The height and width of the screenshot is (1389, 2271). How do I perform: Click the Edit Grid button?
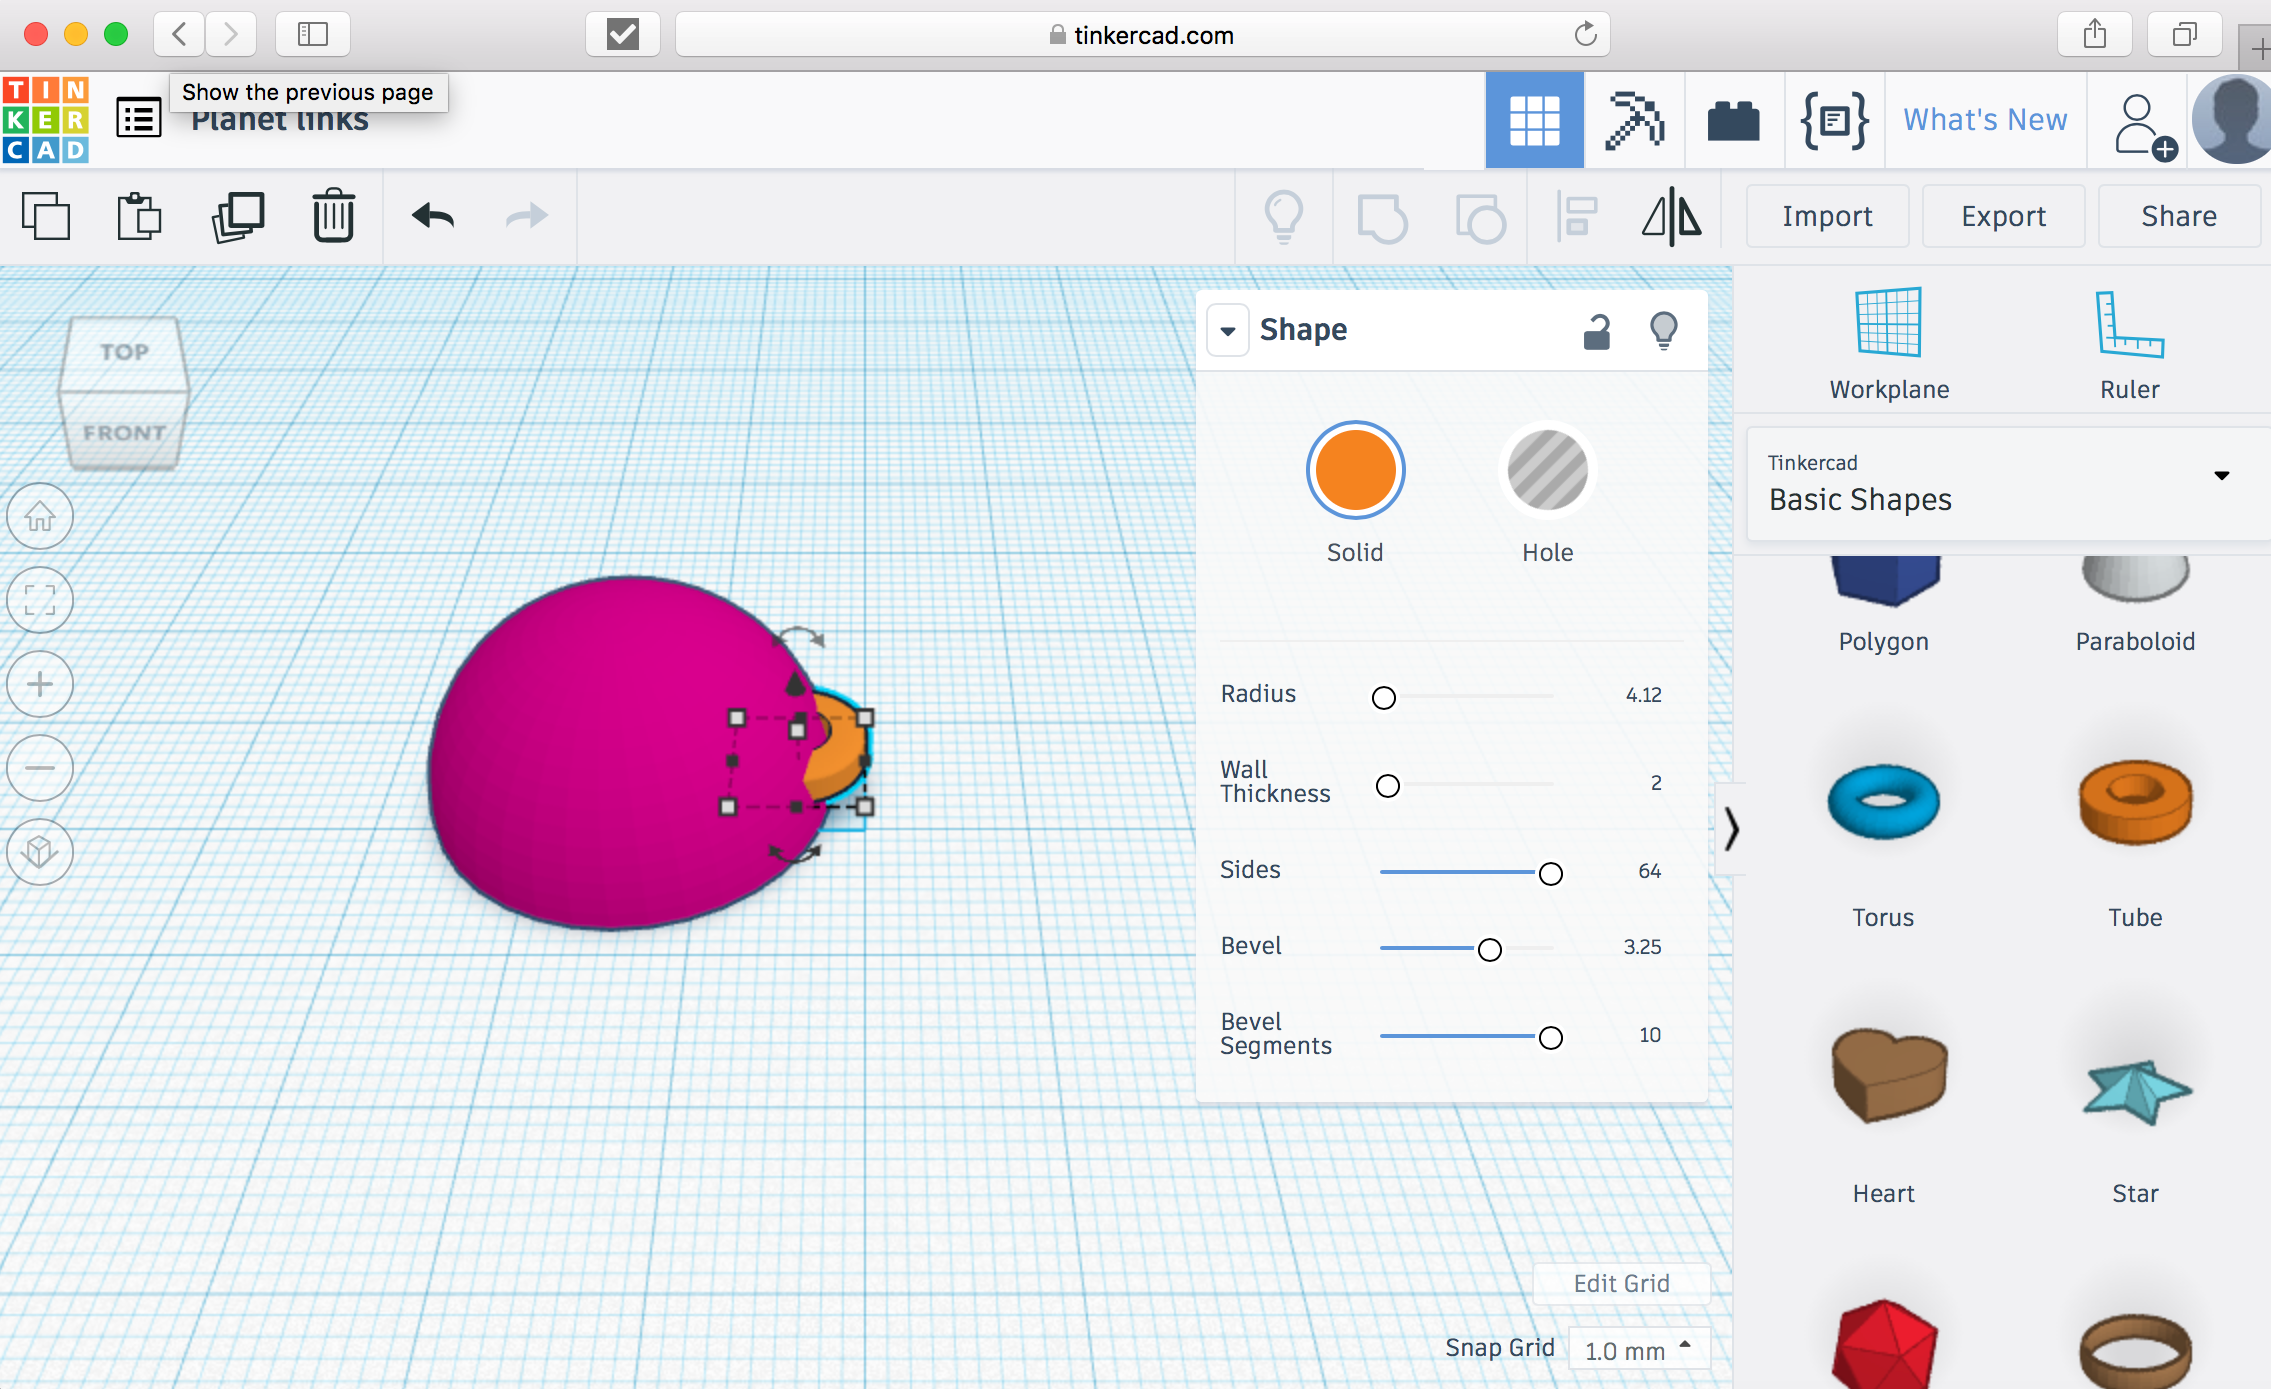click(1620, 1283)
